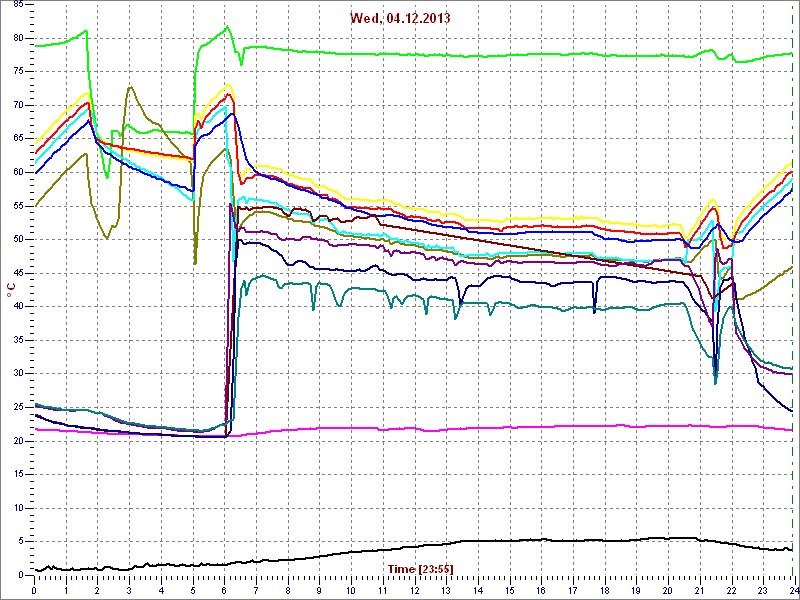This screenshot has width=800, height=600.
Task: Click the °C vertical axis unit label
Action: (10, 292)
